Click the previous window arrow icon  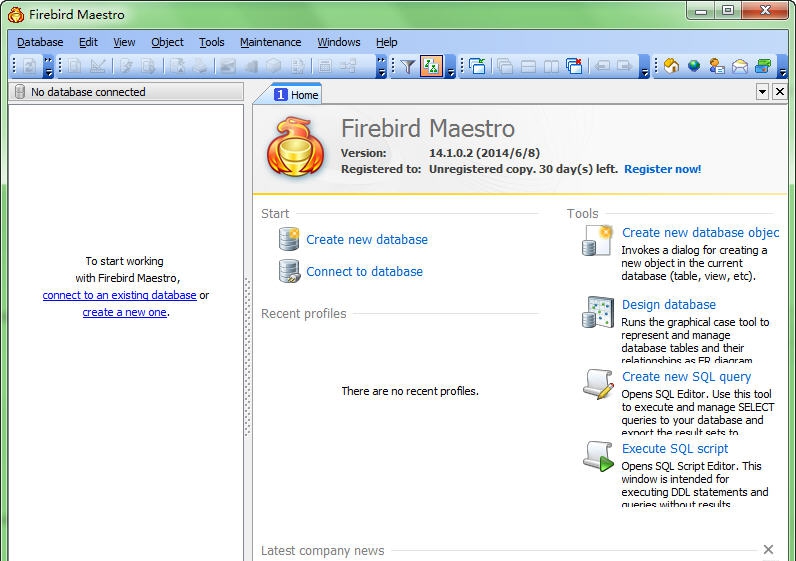point(603,67)
